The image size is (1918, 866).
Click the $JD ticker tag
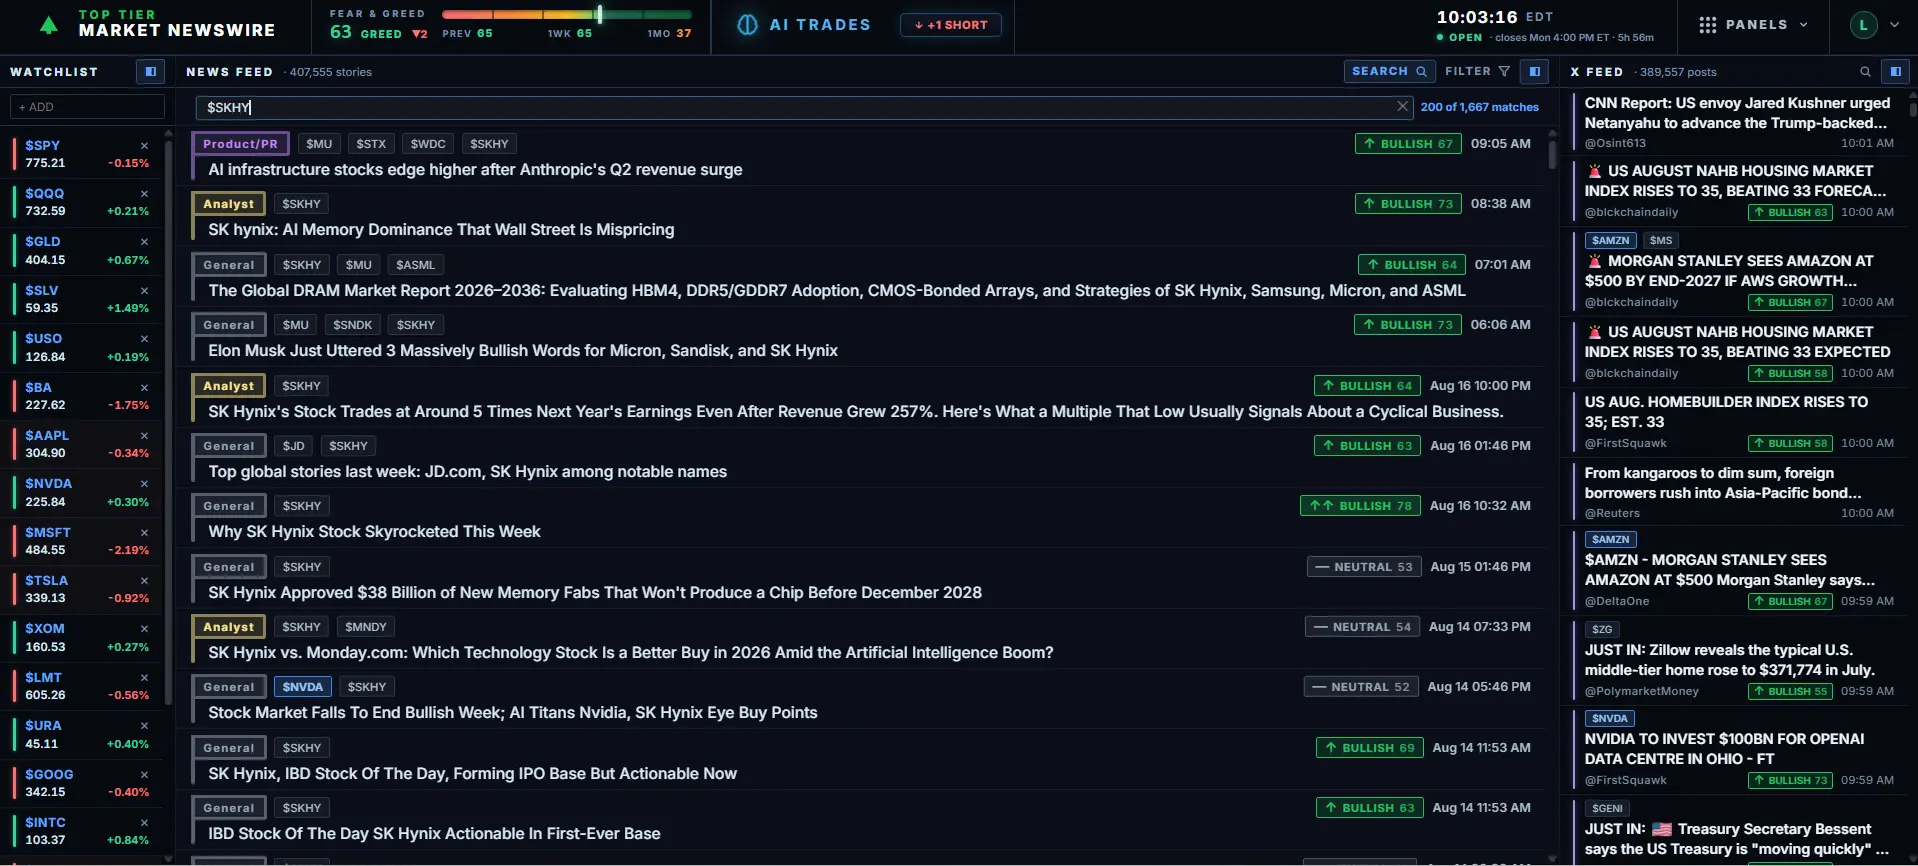click(293, 446)
